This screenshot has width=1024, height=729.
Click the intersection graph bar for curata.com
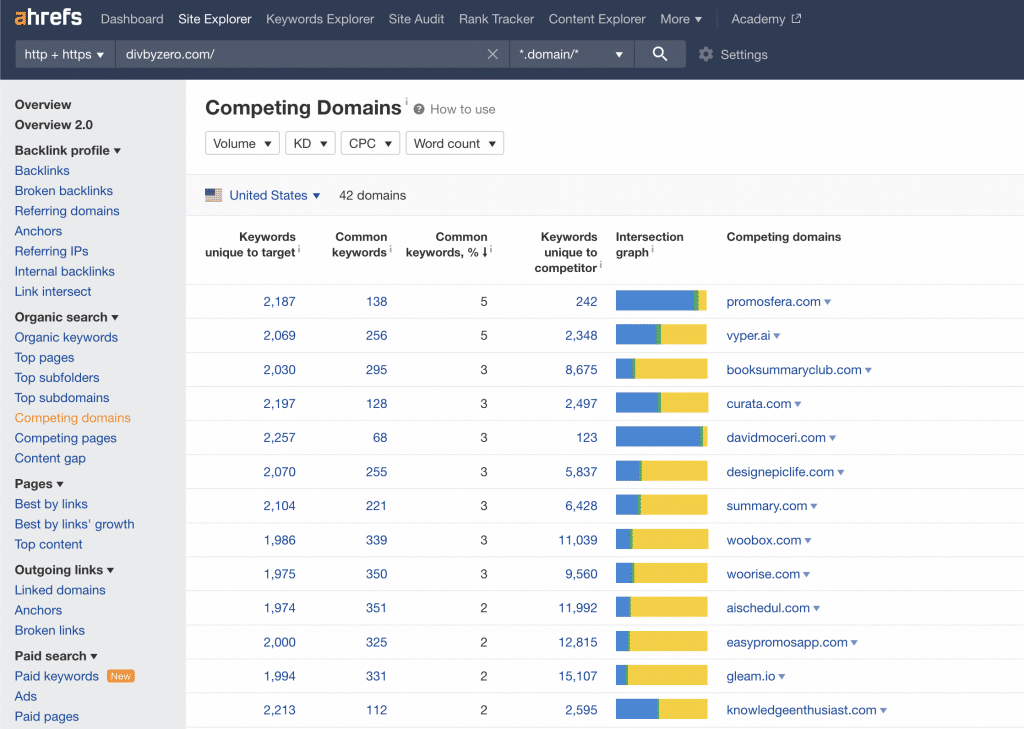coord(662,403)
